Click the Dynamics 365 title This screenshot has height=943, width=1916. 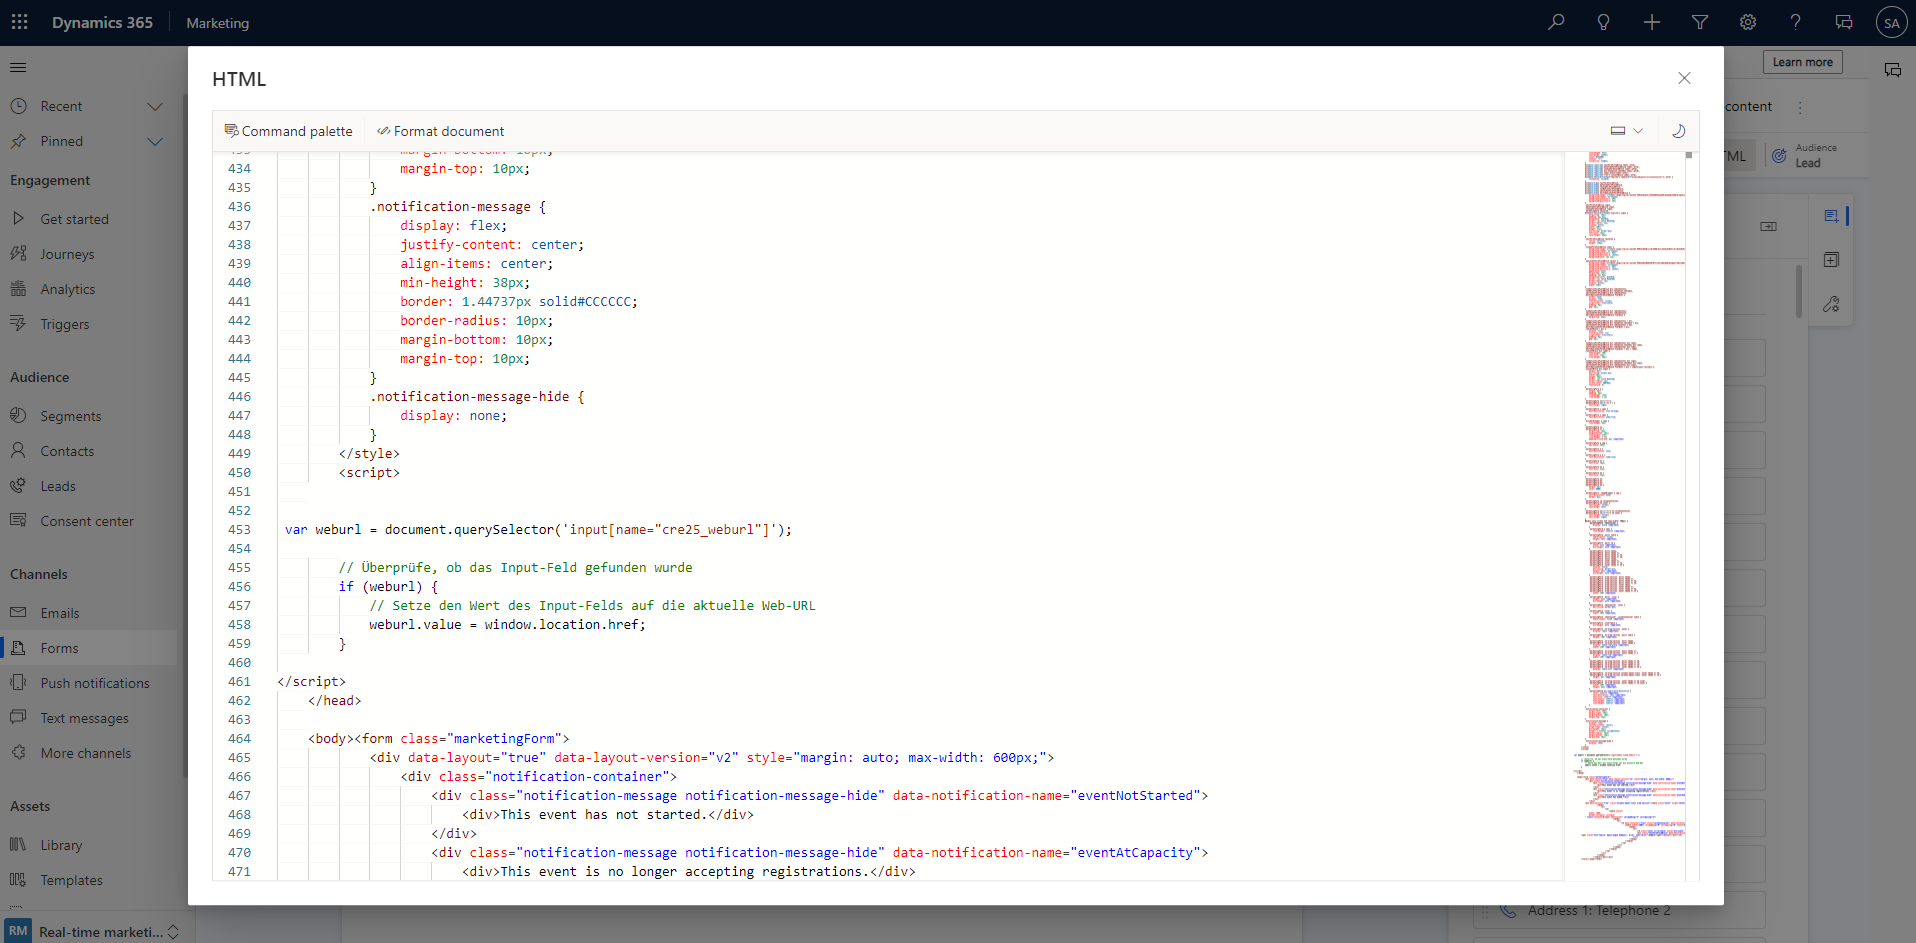102,22
